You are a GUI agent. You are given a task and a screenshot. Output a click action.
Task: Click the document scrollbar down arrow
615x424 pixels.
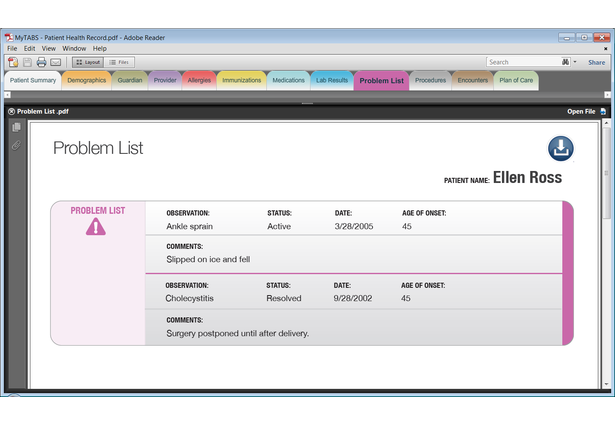click(x=606, y=384)
